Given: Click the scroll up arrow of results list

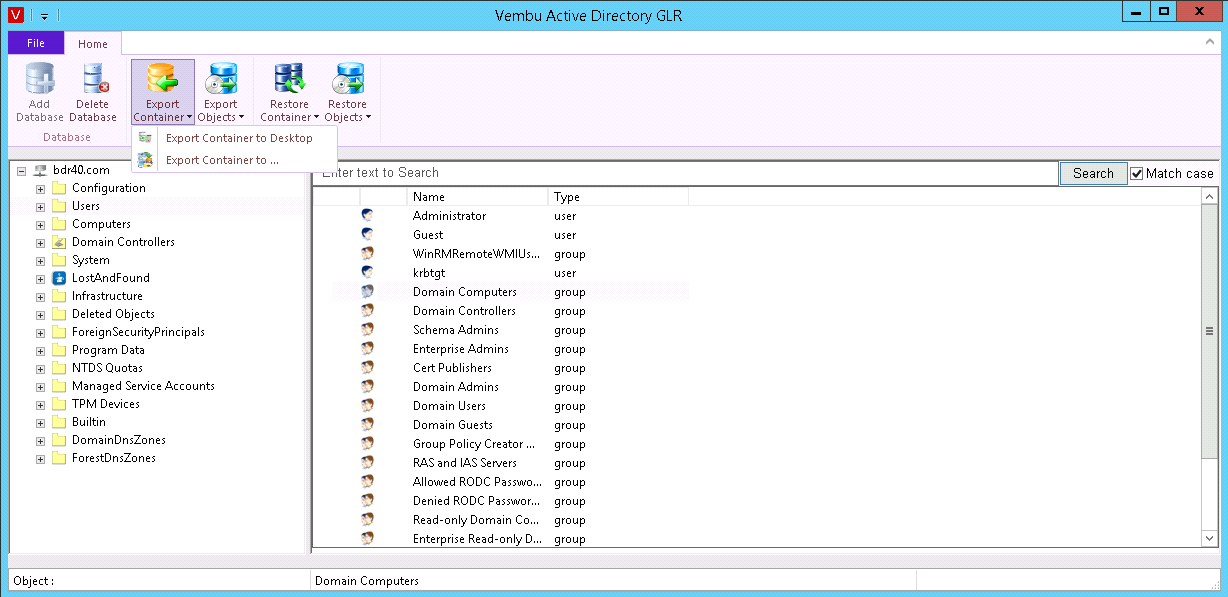Looking at the screenshot, I should 1210,197.
